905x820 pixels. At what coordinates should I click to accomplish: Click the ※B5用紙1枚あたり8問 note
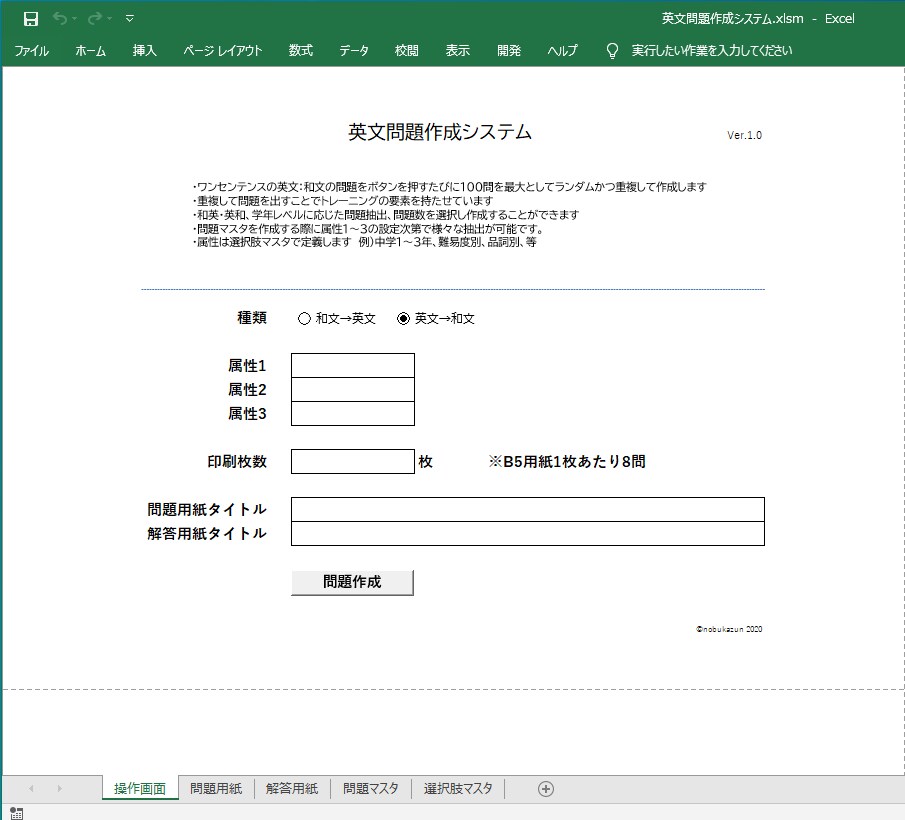coord(567,462)
